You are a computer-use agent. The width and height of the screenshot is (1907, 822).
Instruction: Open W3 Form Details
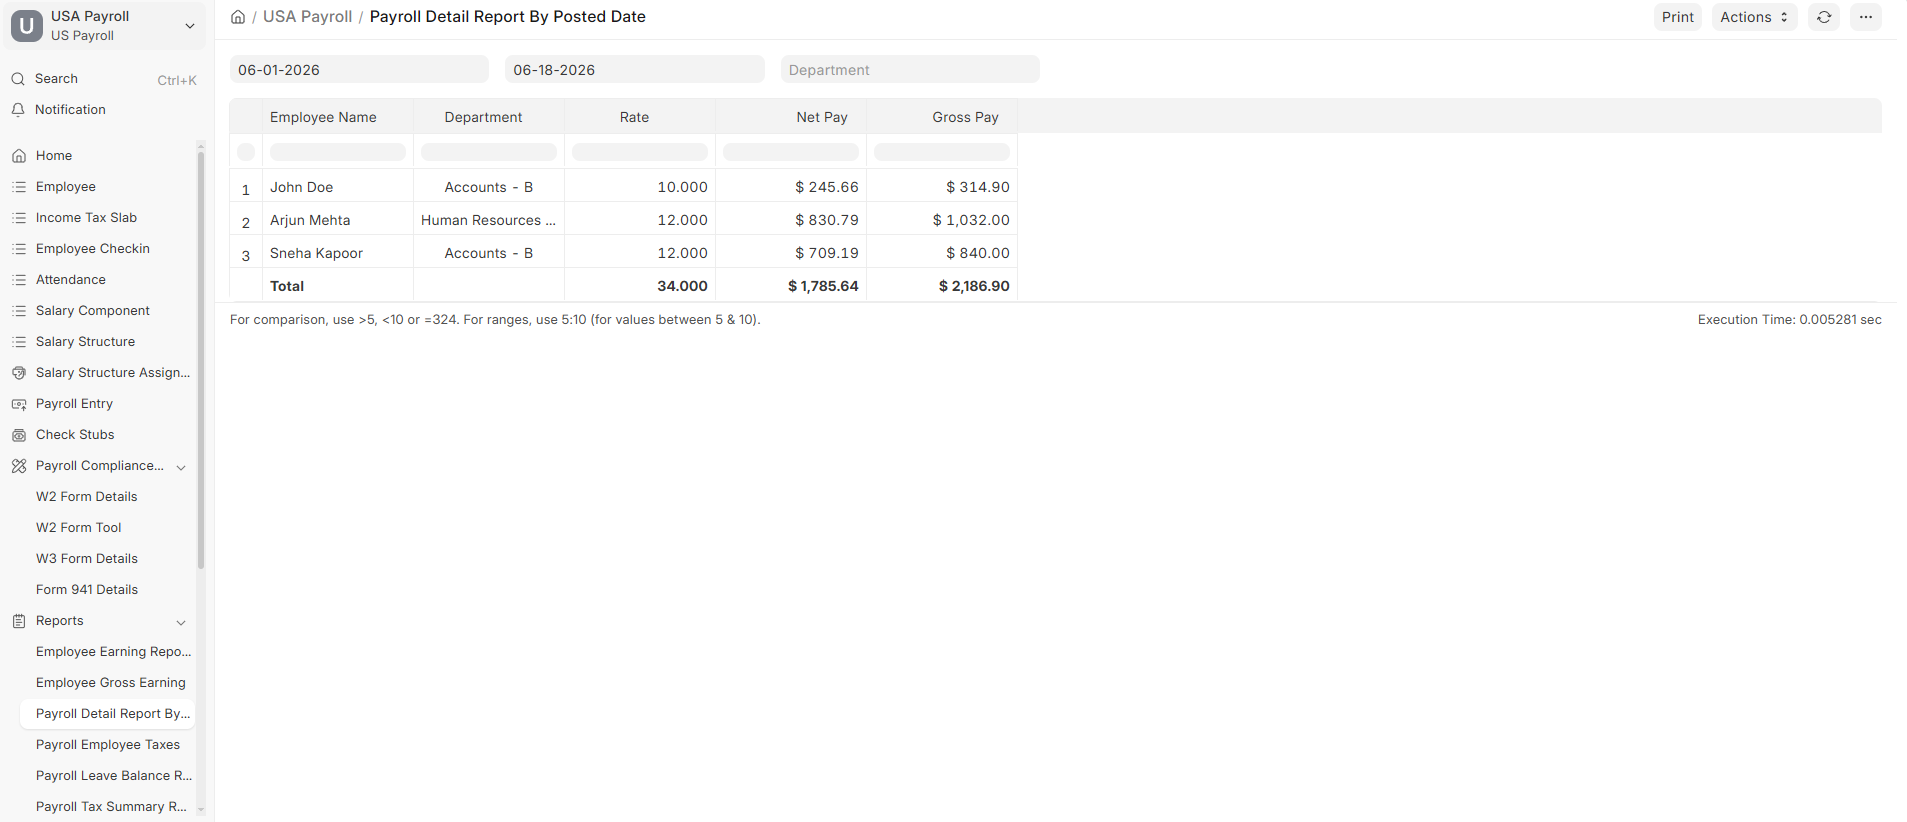87,559
